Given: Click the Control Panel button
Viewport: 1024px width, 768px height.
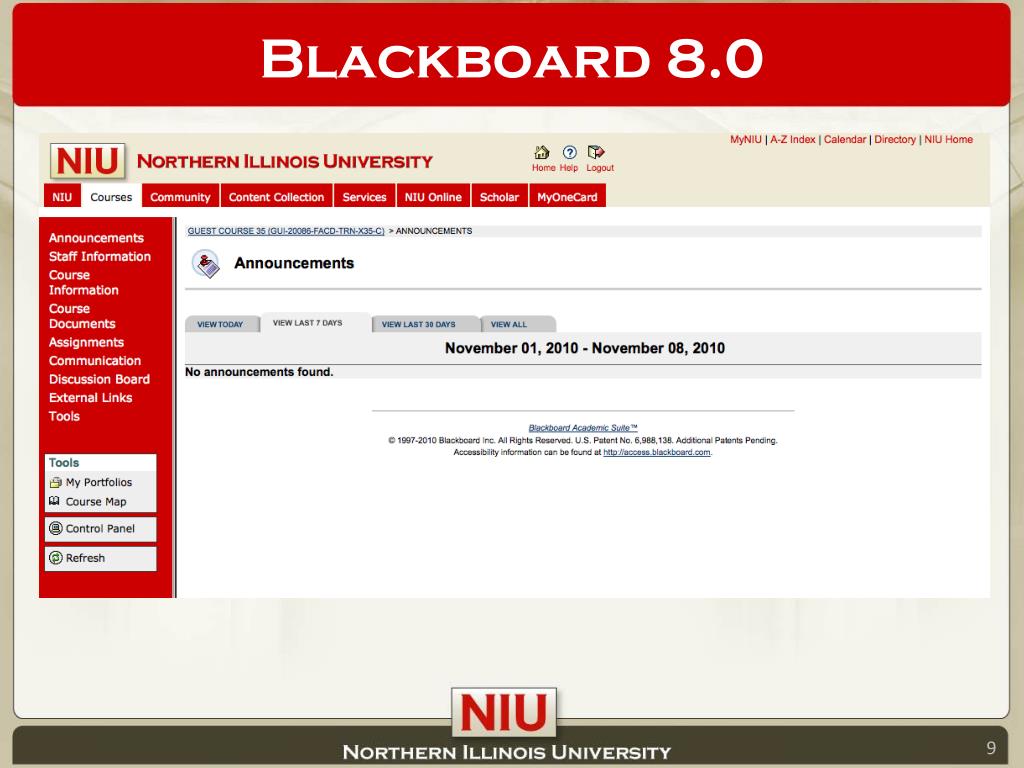Looking at the screenshot, I should [101, 529].
